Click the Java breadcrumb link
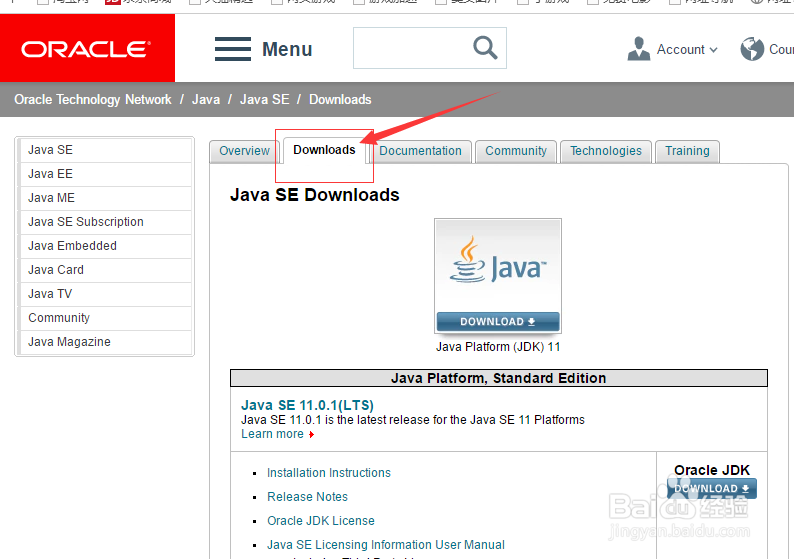Viewport: 794px width, 559px height. pyautogui.click(x=206, y=99)
